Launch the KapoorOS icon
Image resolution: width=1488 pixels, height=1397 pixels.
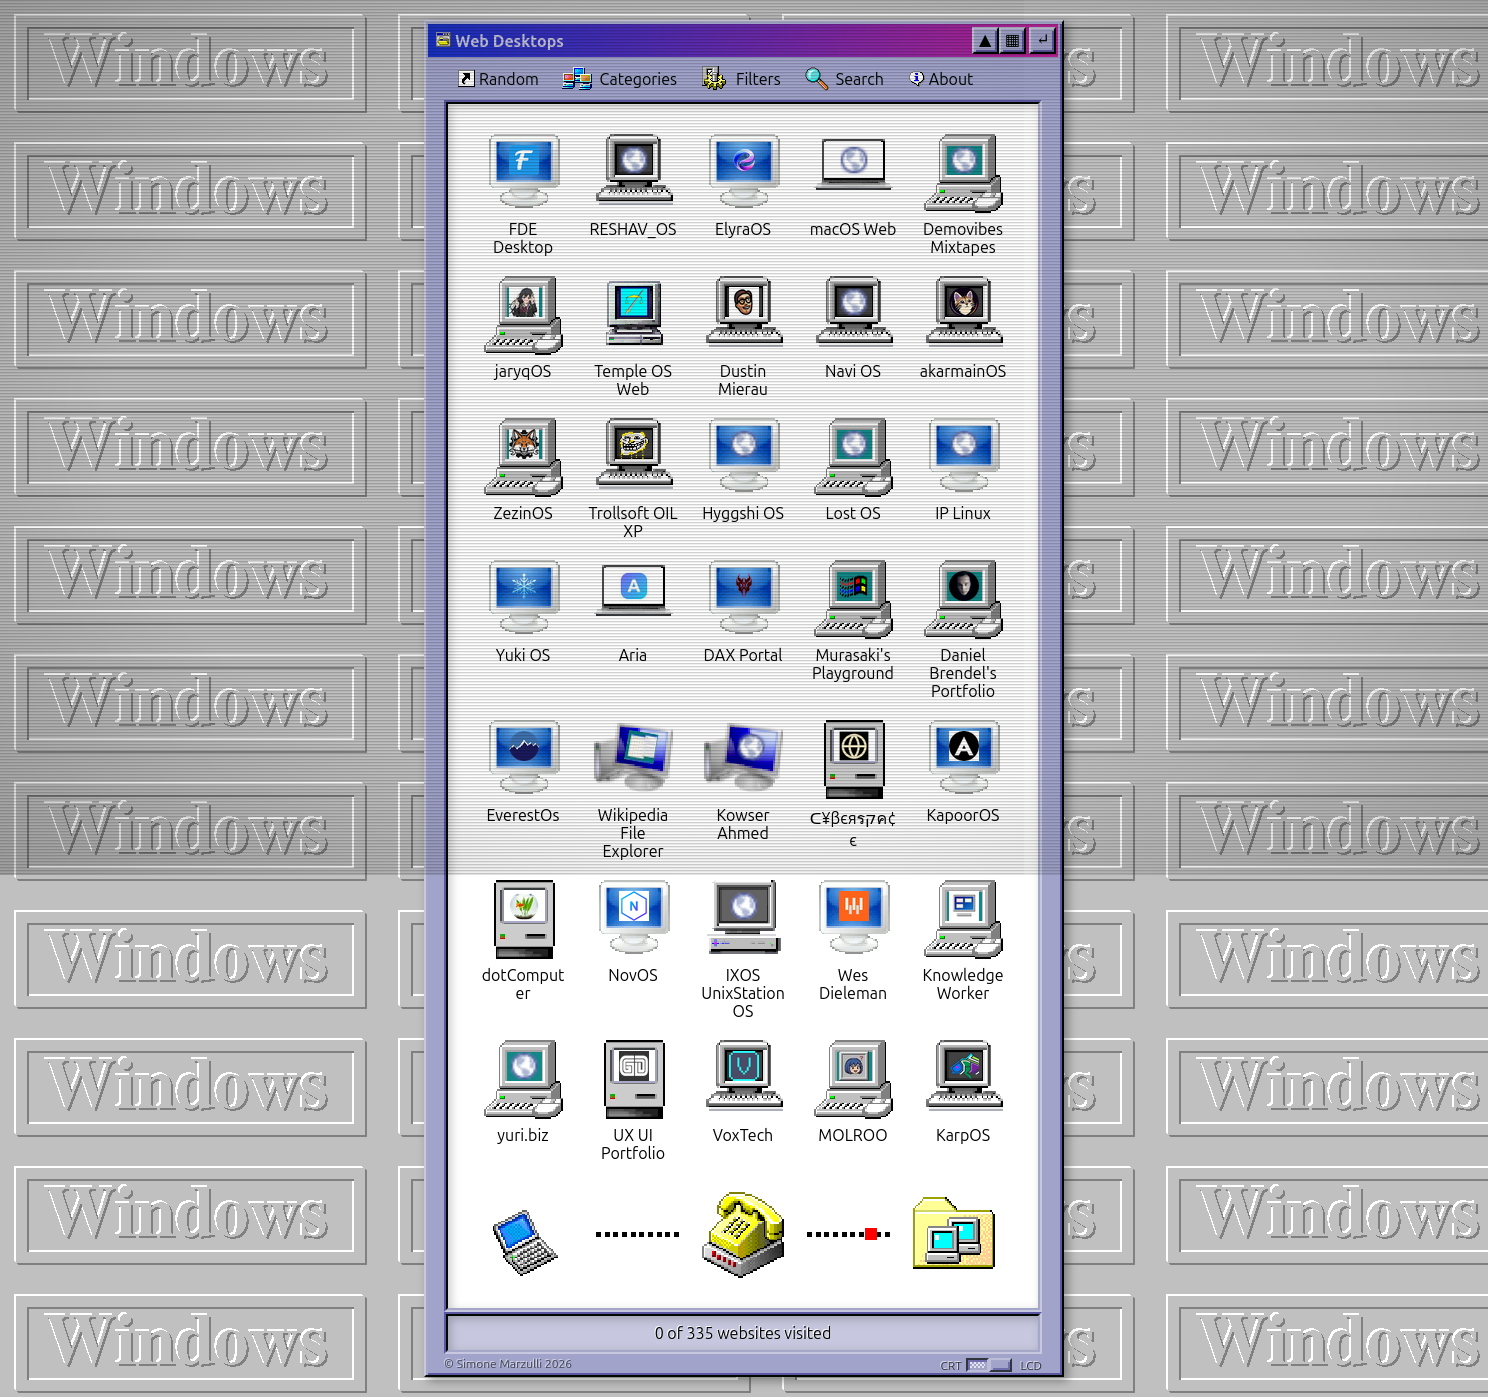click(x=963, y=758)
